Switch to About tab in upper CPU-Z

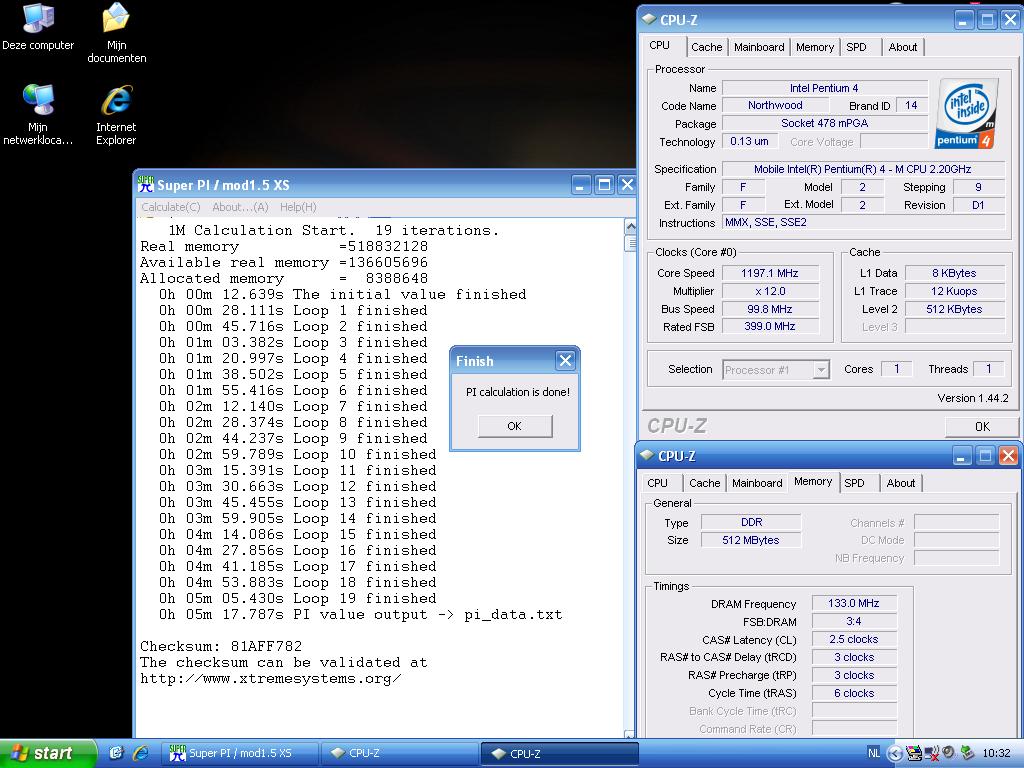tap(903, 47)
